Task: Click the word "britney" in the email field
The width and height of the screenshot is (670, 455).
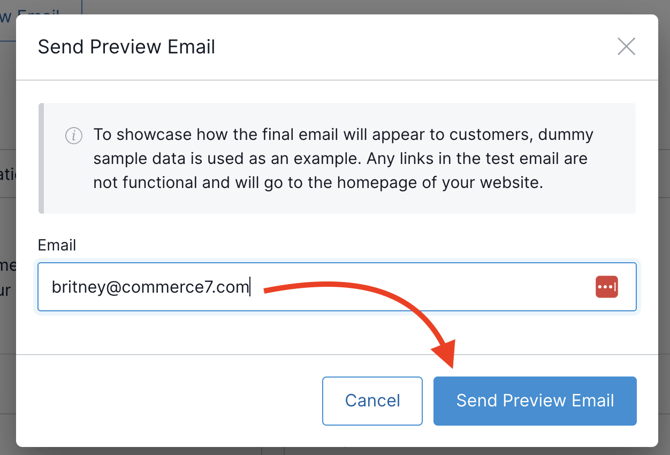Action: [x=78, y=287]
